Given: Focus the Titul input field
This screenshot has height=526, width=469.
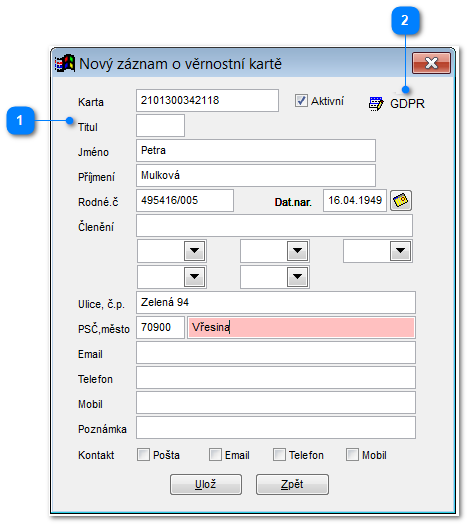Looking at the screenshot, I should point(160,125).
